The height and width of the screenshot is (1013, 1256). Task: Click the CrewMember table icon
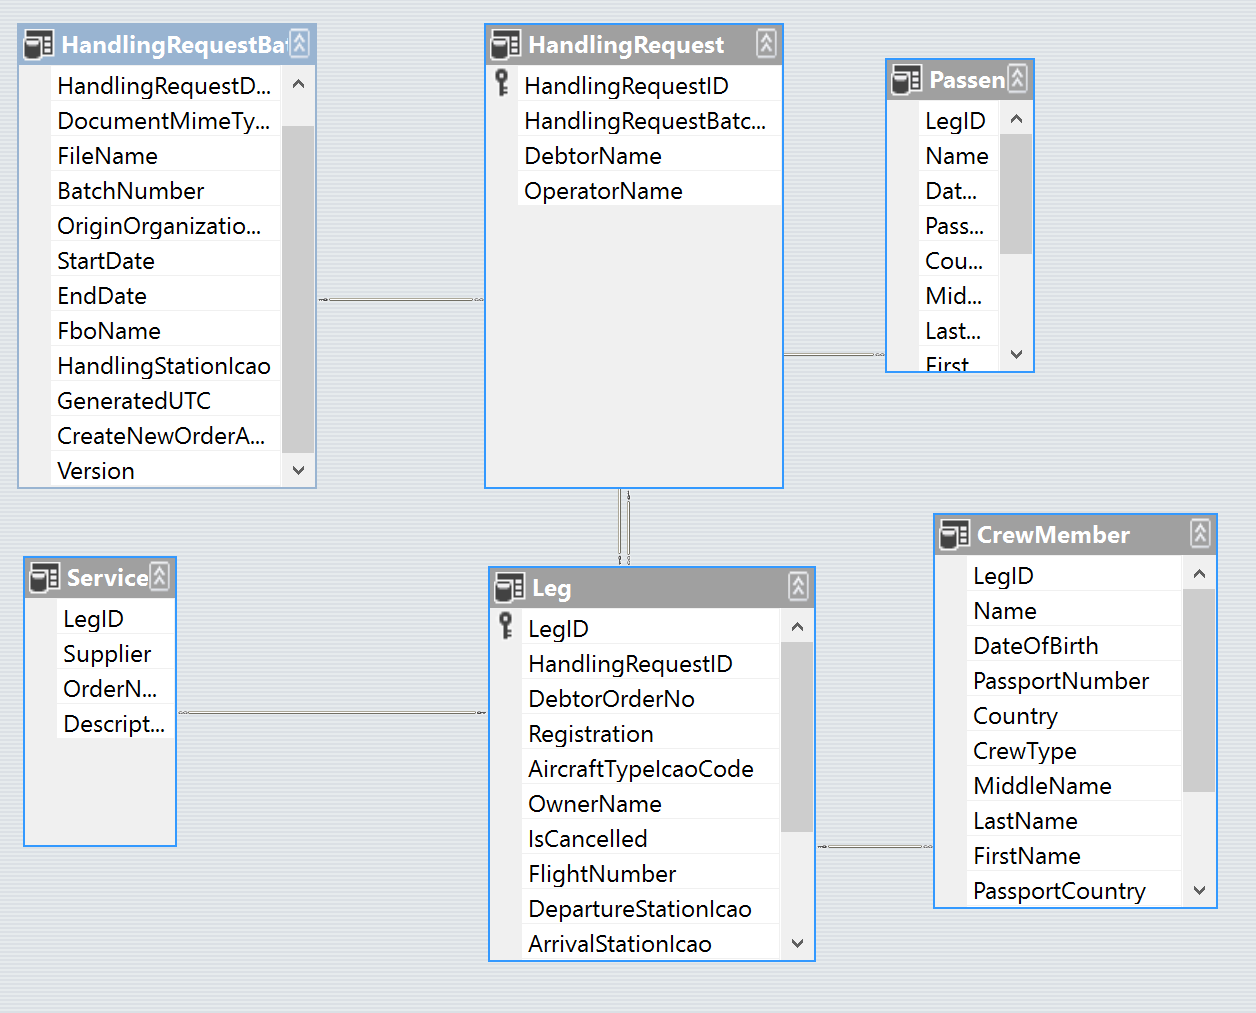(x=954, y=535)
